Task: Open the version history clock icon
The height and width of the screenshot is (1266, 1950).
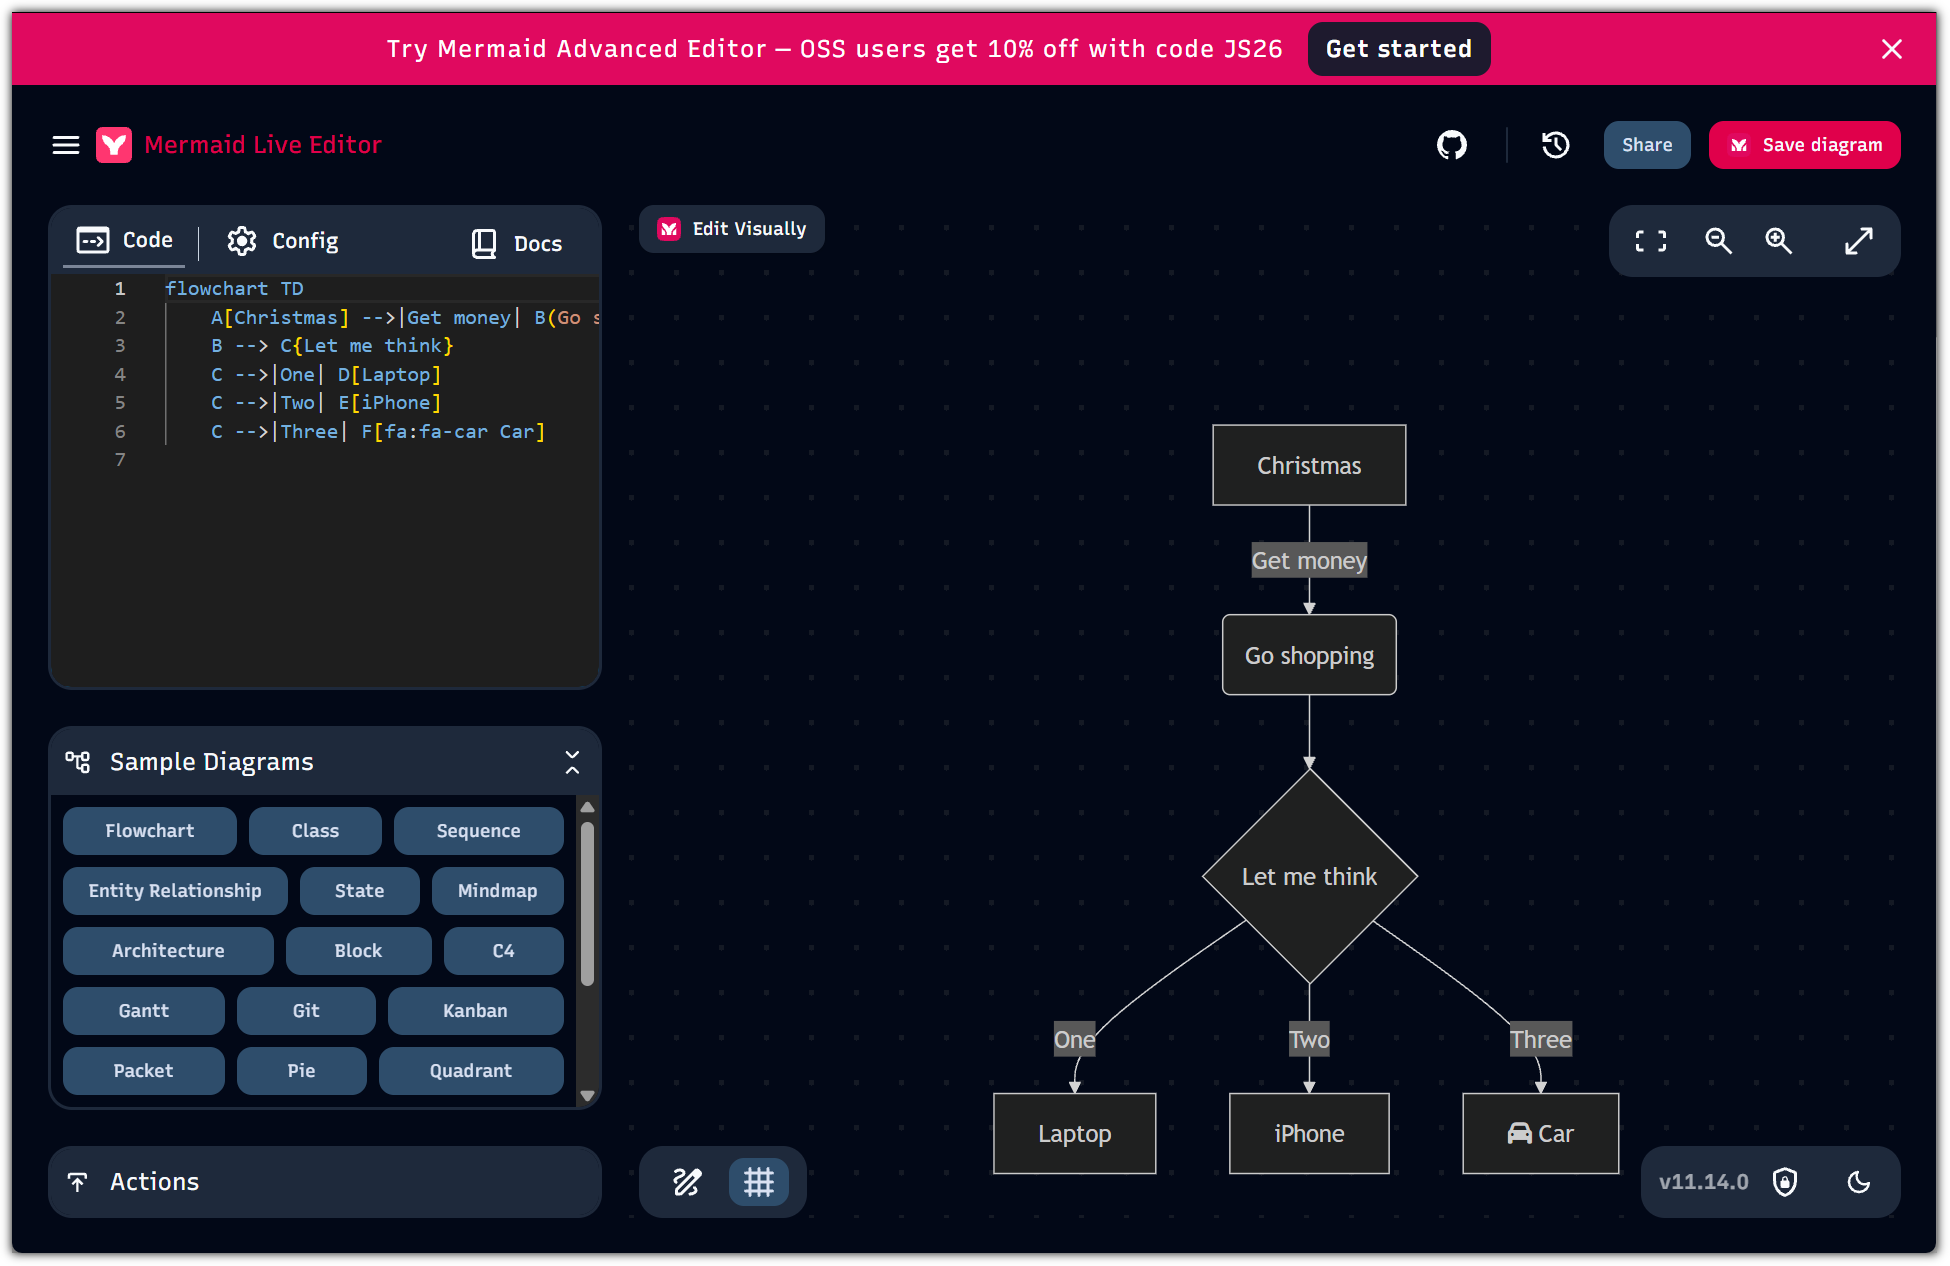Action: [1555, 145]
